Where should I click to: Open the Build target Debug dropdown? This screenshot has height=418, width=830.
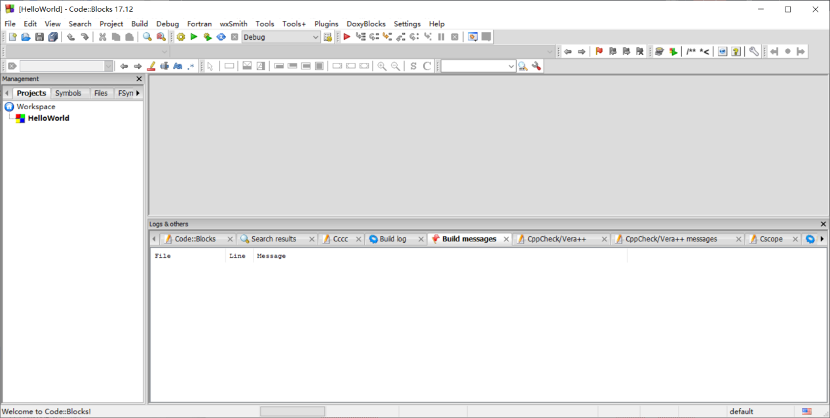click(281, 37)
